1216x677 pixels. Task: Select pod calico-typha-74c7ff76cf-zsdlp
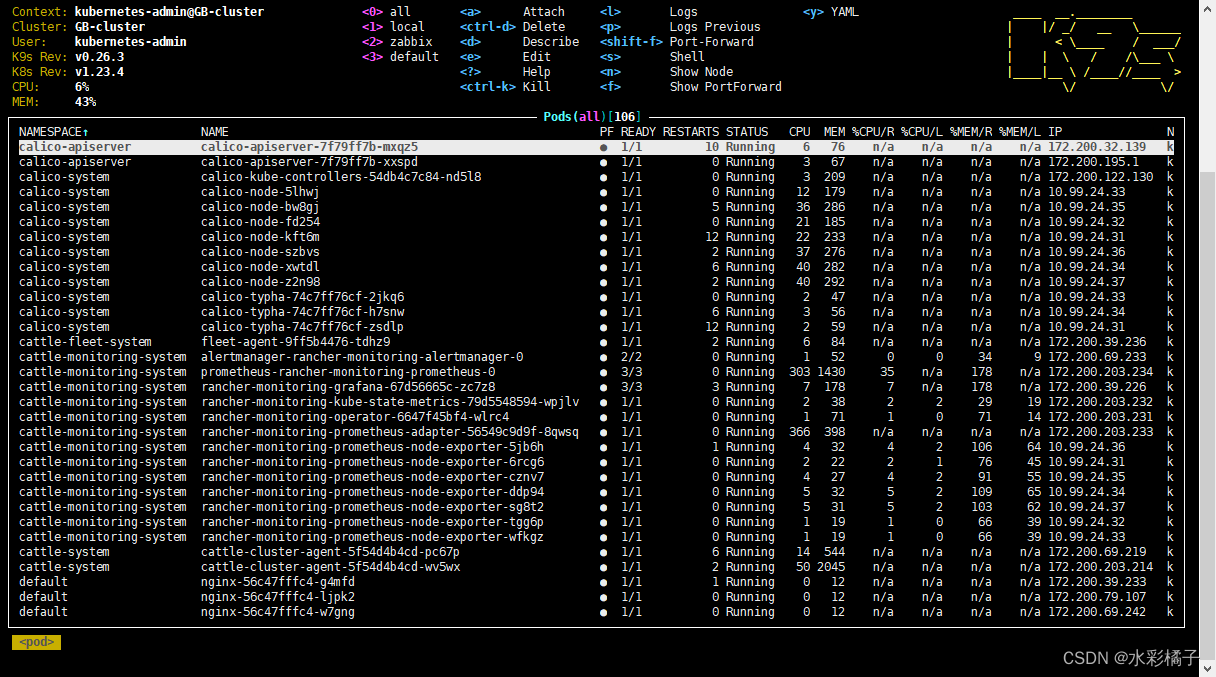tap(596, 327)
